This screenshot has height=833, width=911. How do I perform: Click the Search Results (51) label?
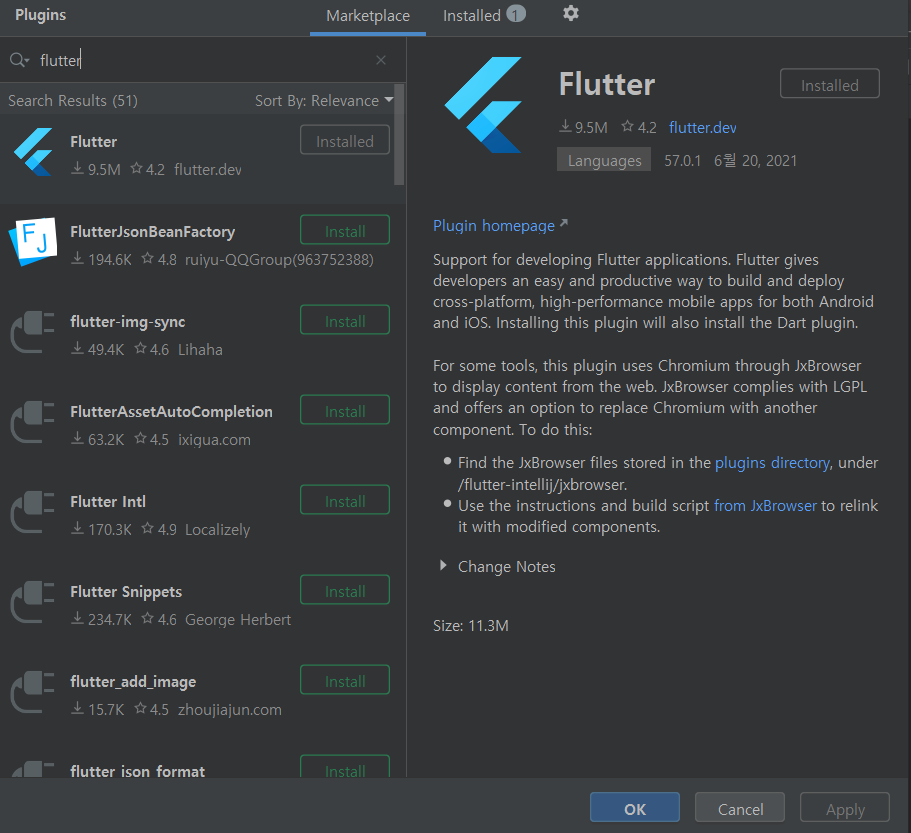pyautogui.click(x=73, y=100)
